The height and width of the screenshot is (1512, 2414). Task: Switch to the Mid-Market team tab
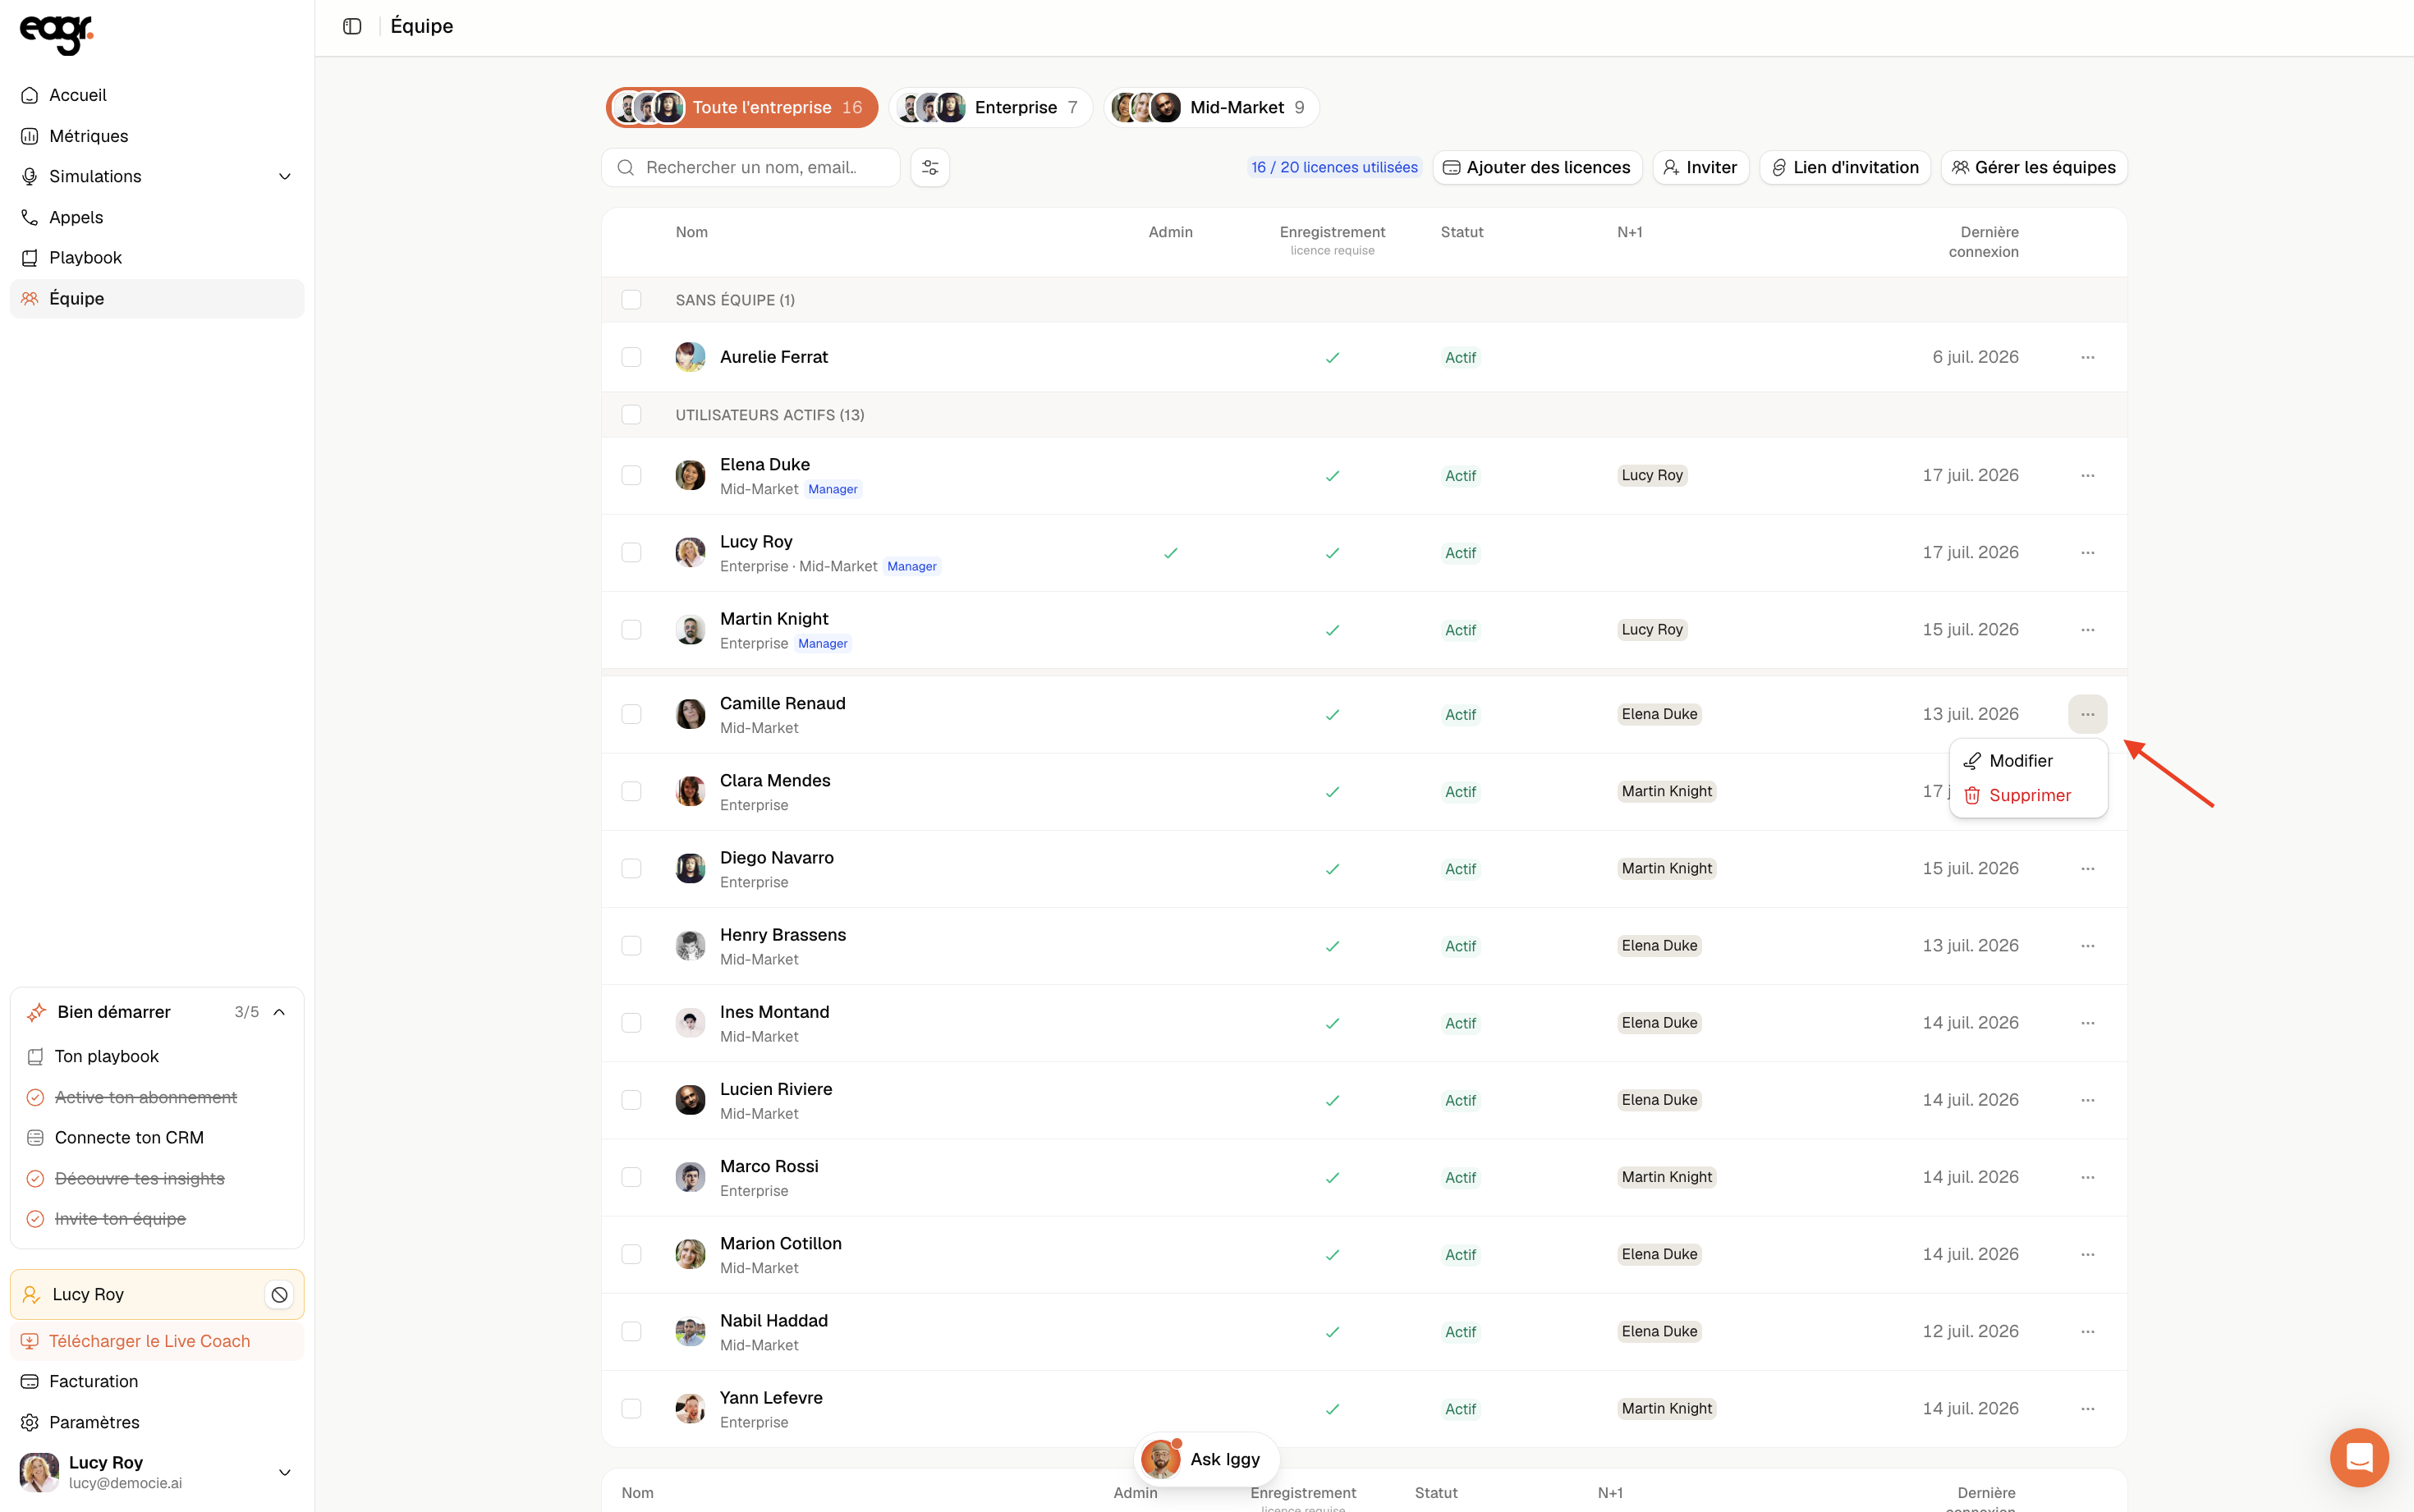pos(1211,107)
